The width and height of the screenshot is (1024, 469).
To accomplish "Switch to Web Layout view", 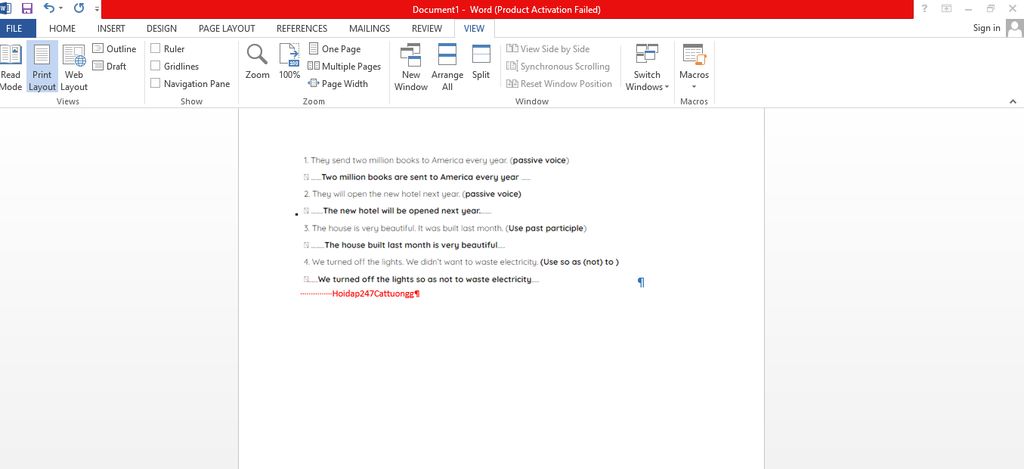I will (74, 67).
